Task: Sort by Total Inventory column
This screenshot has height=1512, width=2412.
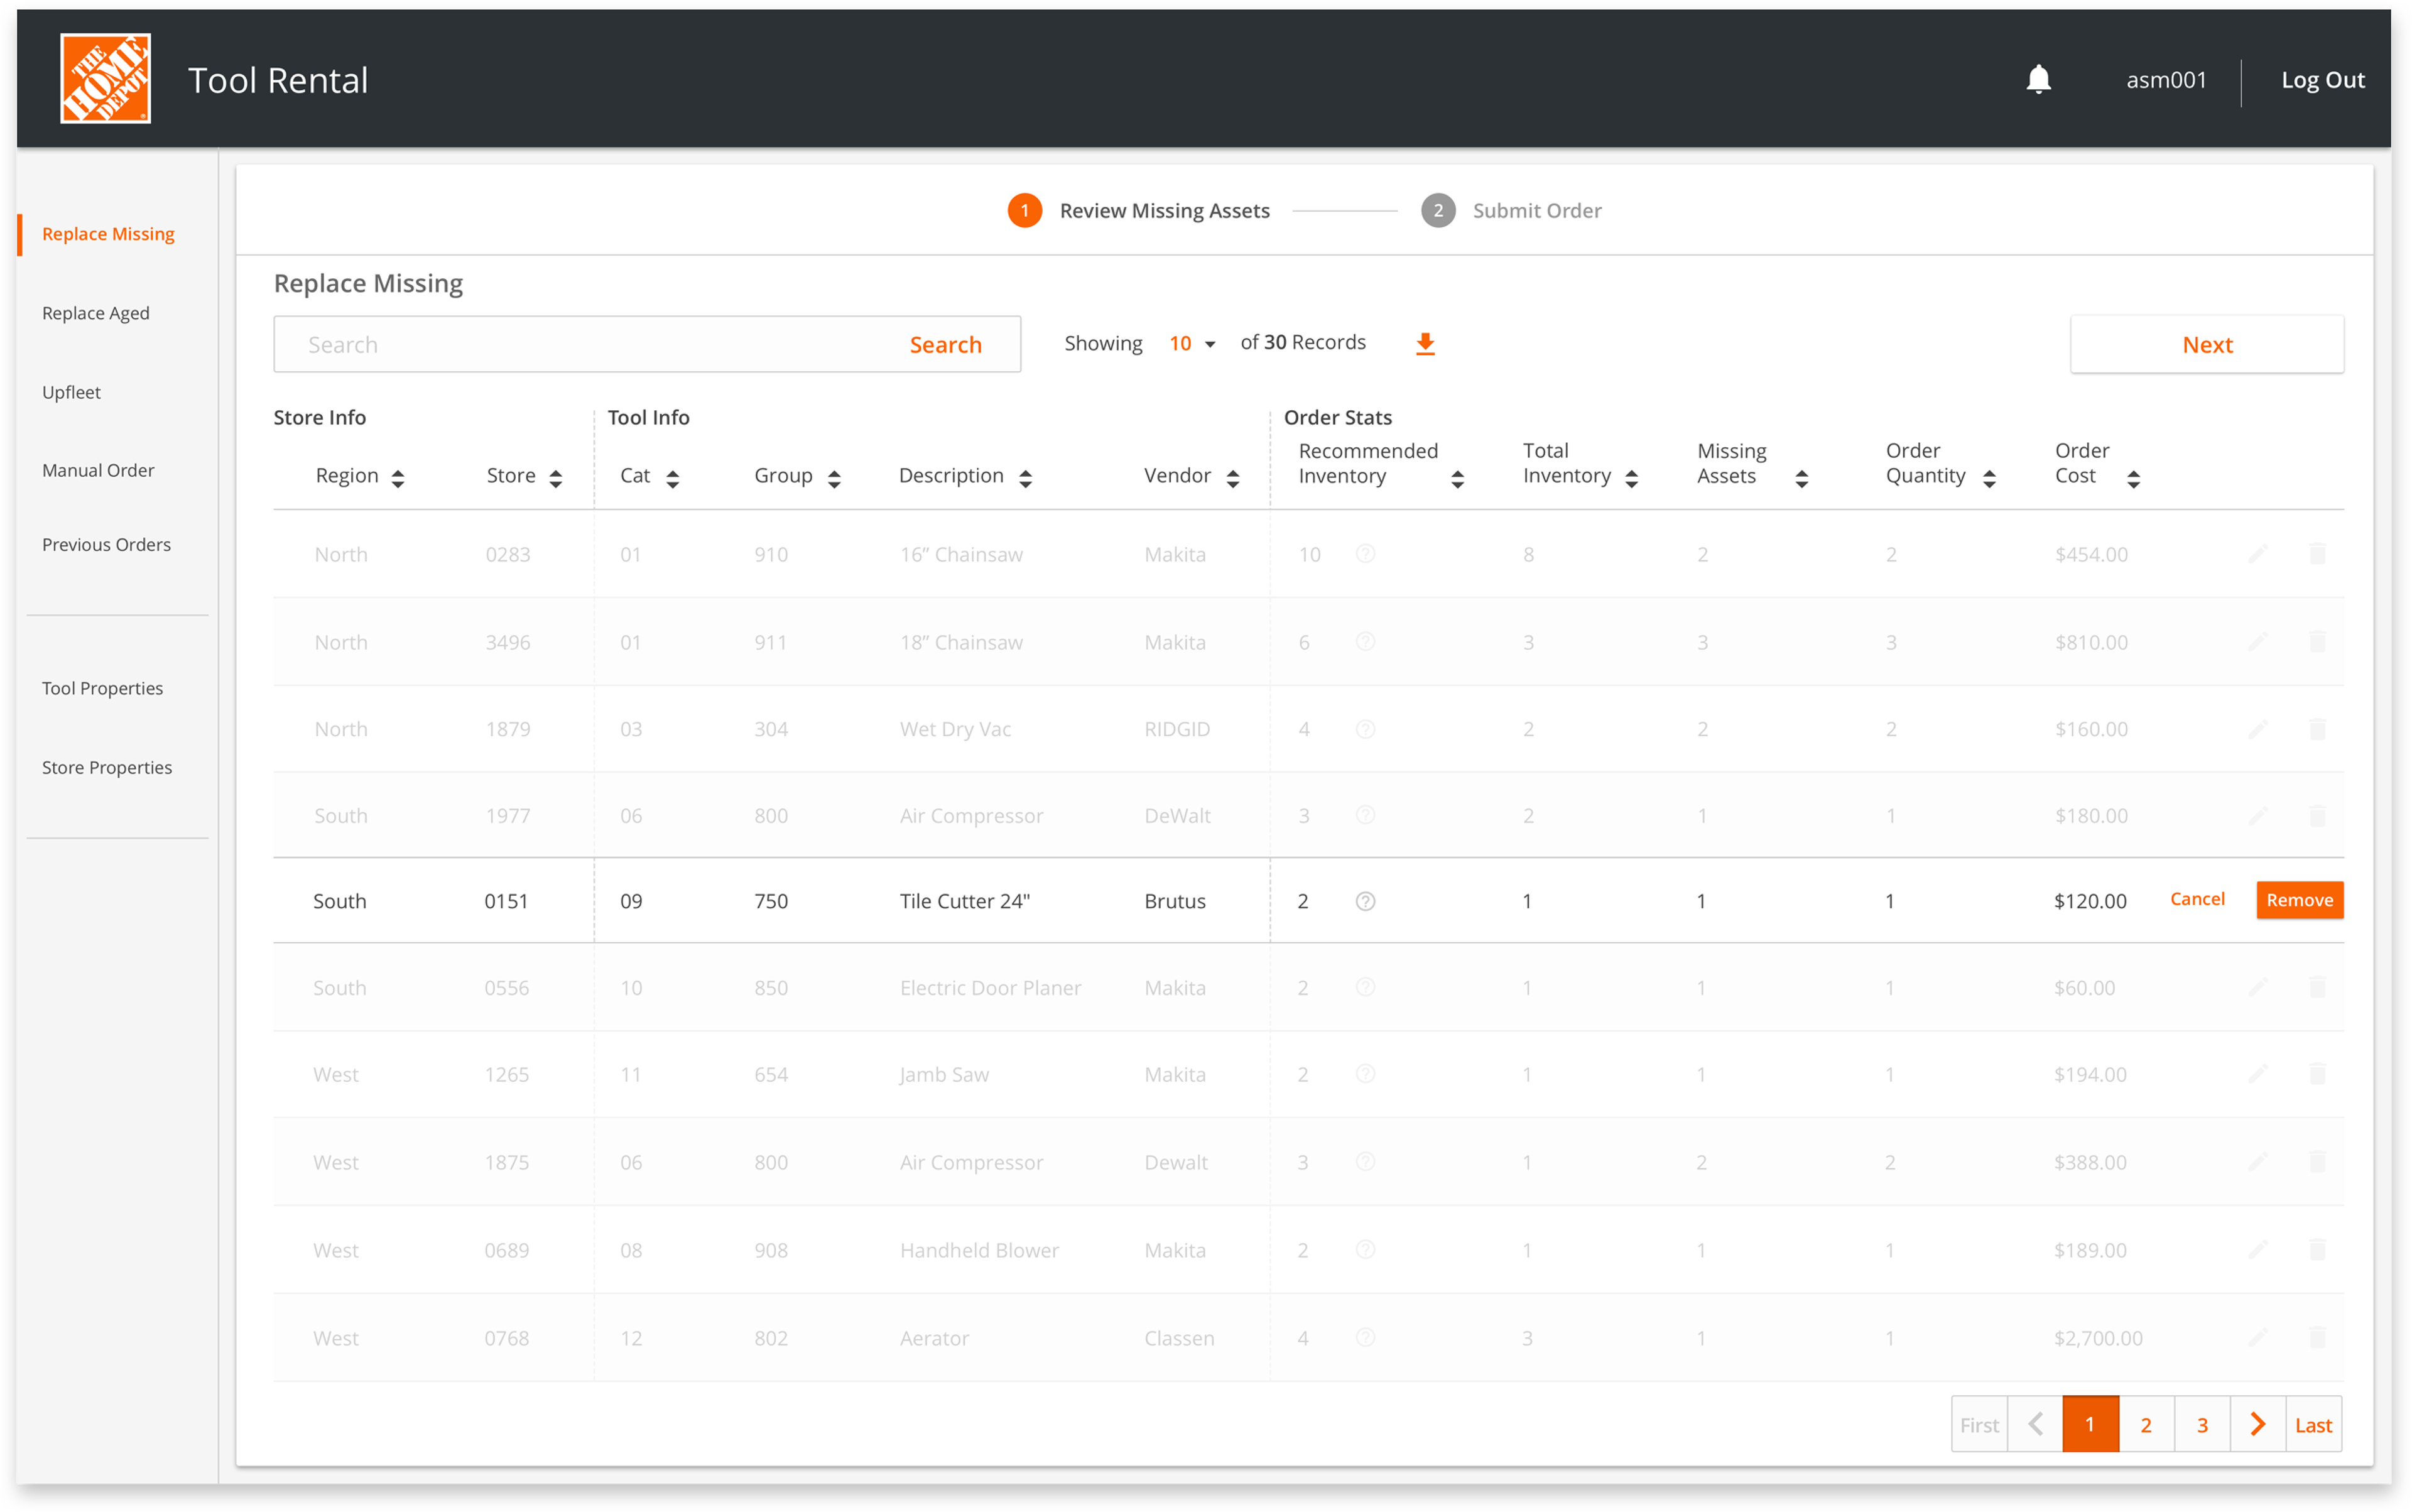Action: [x=1632, y=479]
